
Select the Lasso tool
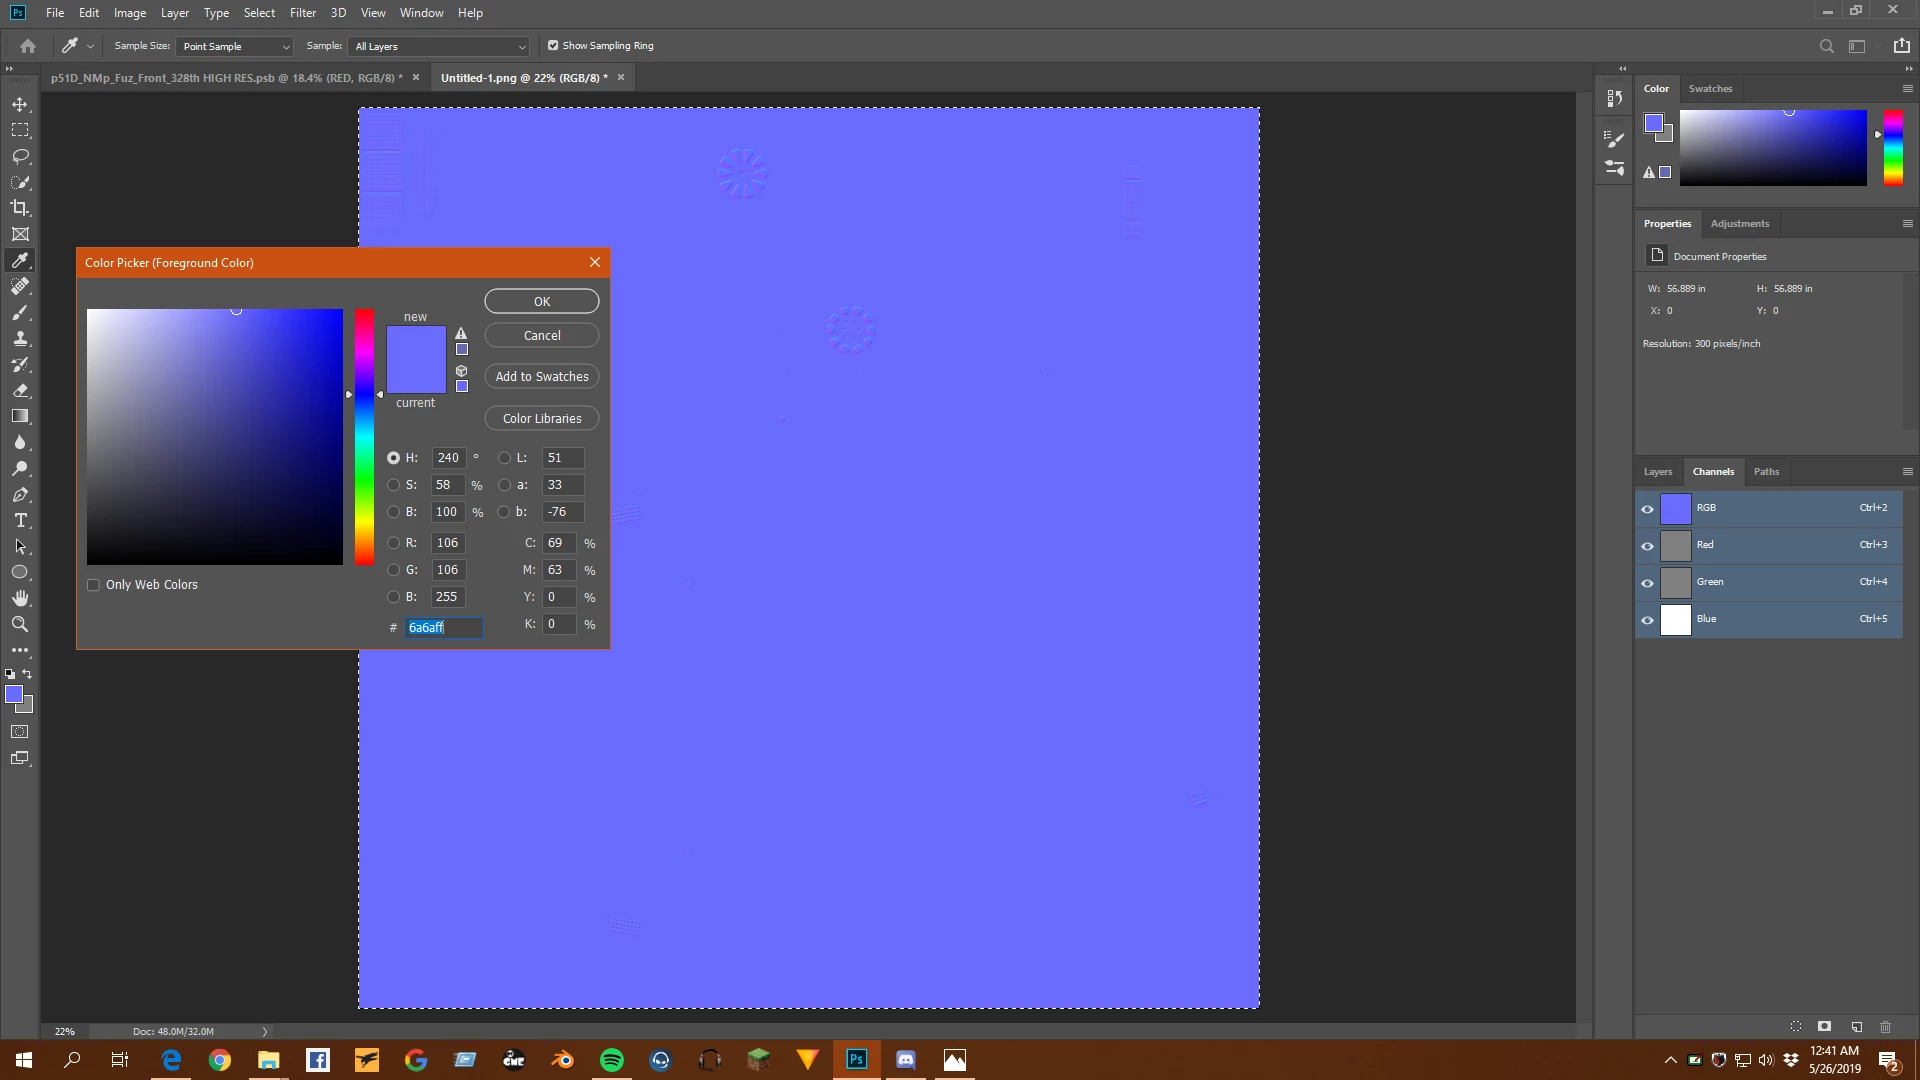tap(20, 156)
